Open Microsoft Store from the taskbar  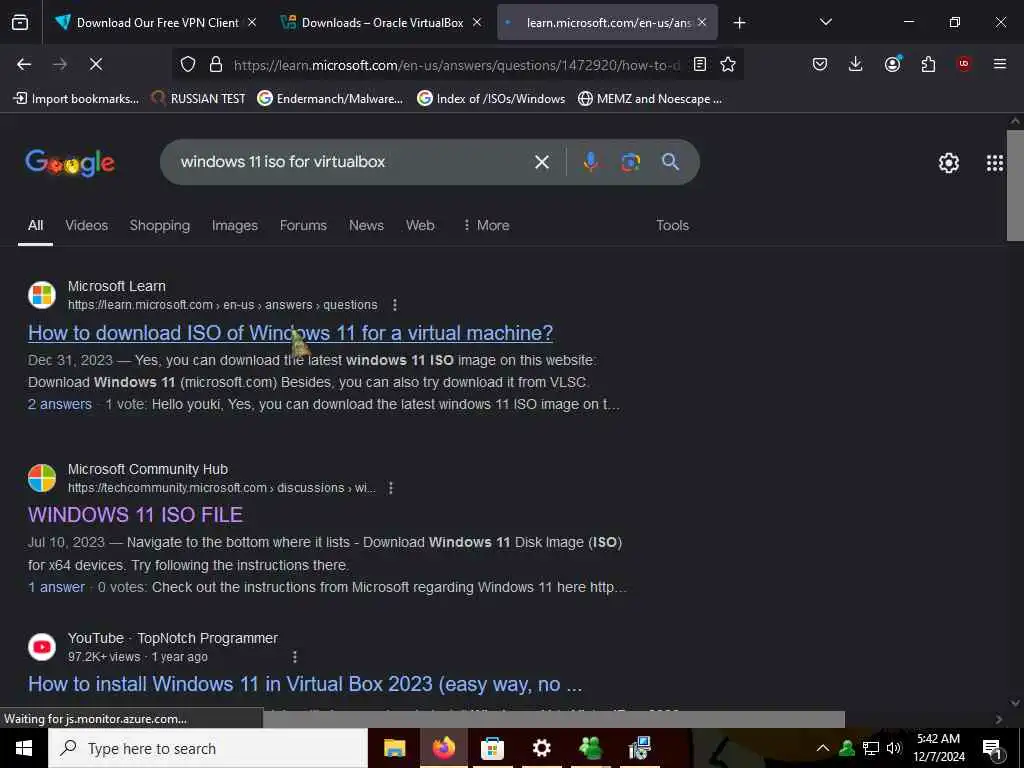click(x=492, y=748)
